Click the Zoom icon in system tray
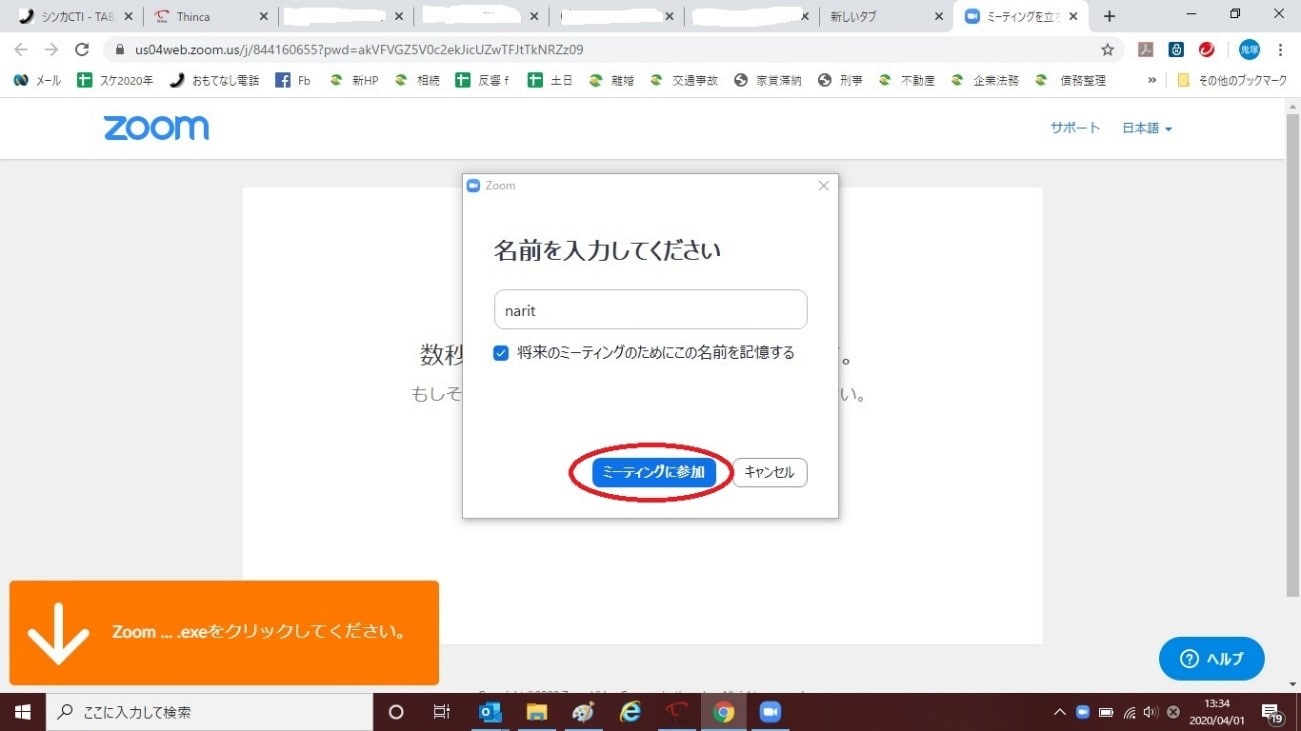This screenshot has width=1301, height=731. pyautogui.click(x=1082, y=712)
